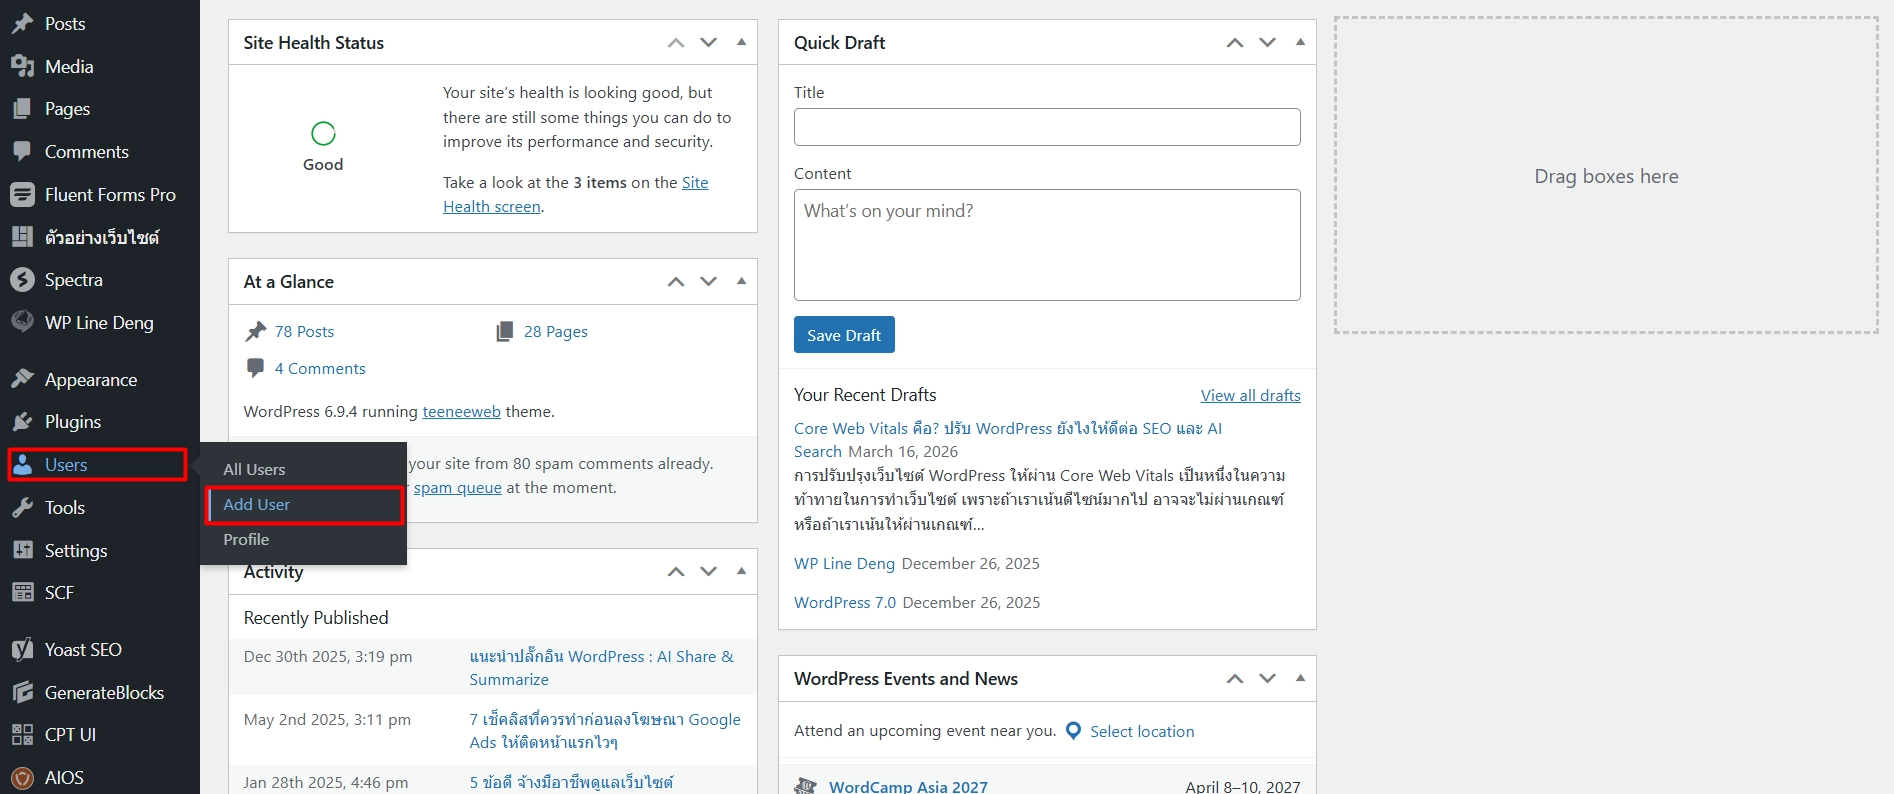Collapse the Quick Draft panel
Screen dimensions: 1894x794
[x=1300, y=42]
